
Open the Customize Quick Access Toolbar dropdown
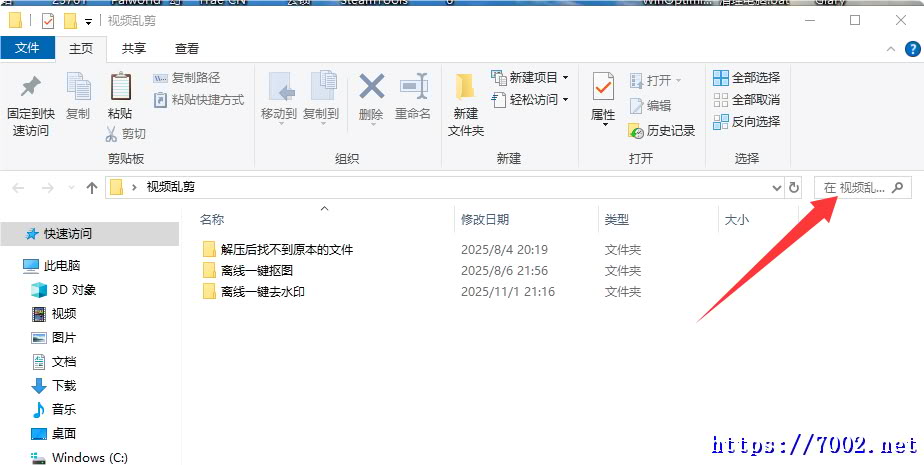tap(88, 22)
